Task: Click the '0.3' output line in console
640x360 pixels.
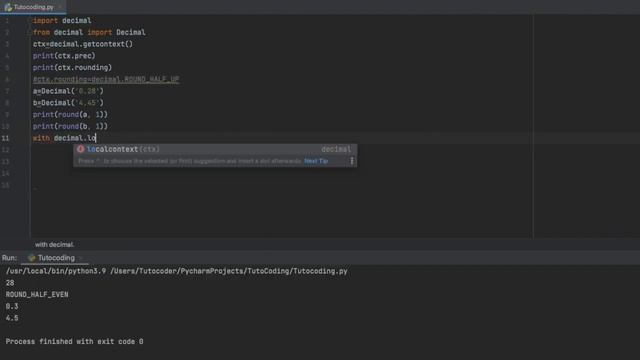Action: 12,306
